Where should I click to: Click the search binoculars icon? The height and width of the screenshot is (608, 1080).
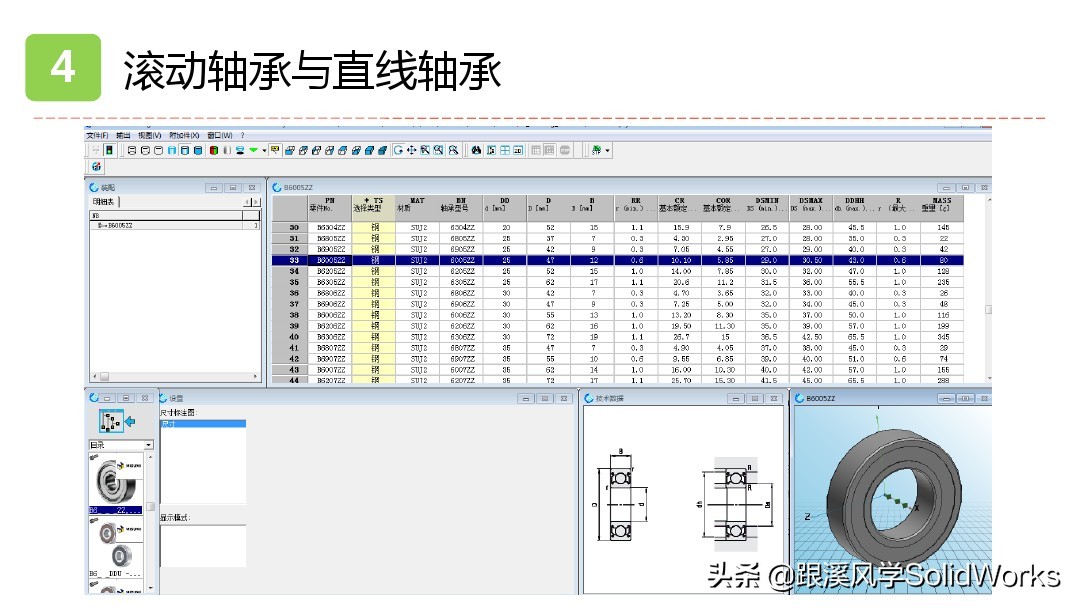[476, 150]
